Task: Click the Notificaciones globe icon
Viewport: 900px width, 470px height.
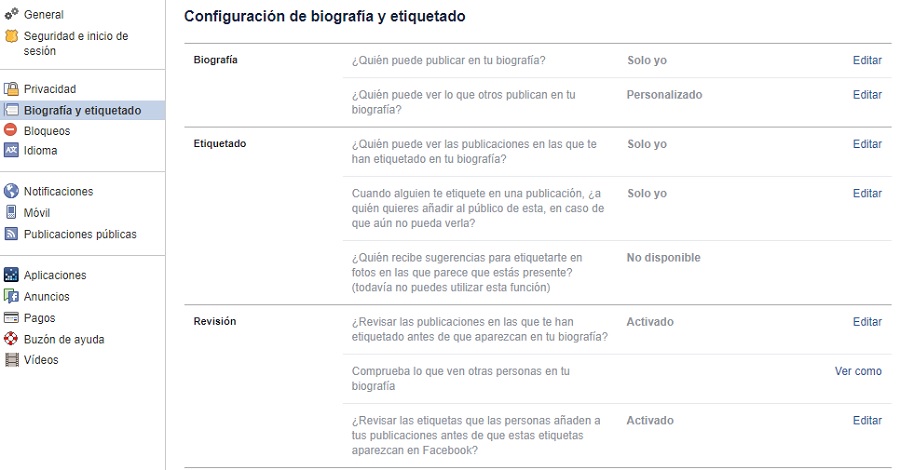Action: pyautogui.click(x=11, y=191)
